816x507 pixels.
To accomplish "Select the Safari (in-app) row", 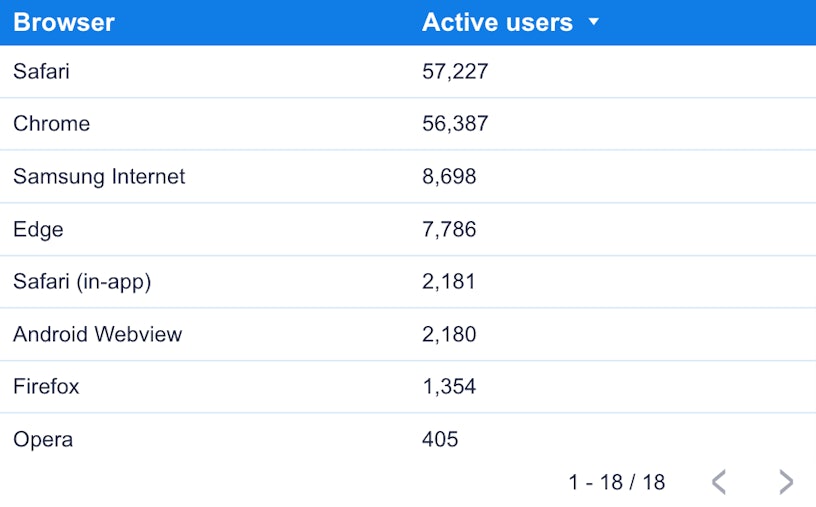I will pos(82,282).
